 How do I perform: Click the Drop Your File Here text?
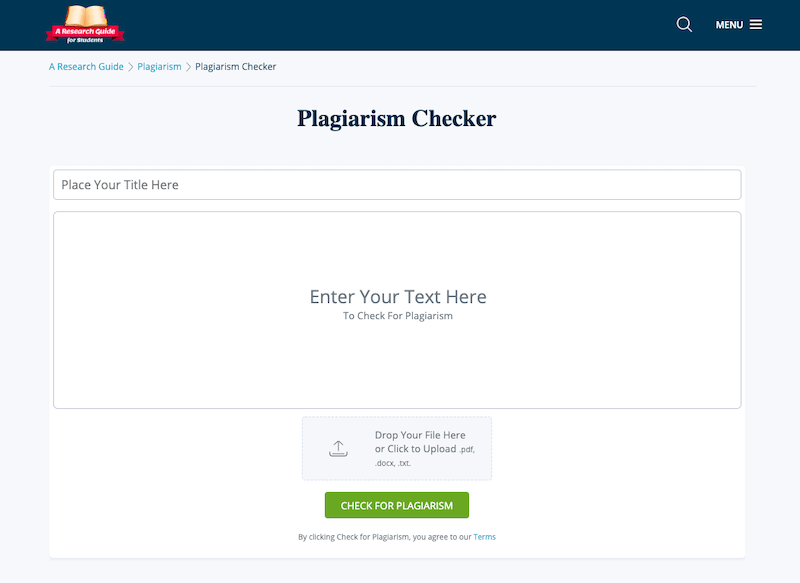pyautogui.click(x=420, y=435)
